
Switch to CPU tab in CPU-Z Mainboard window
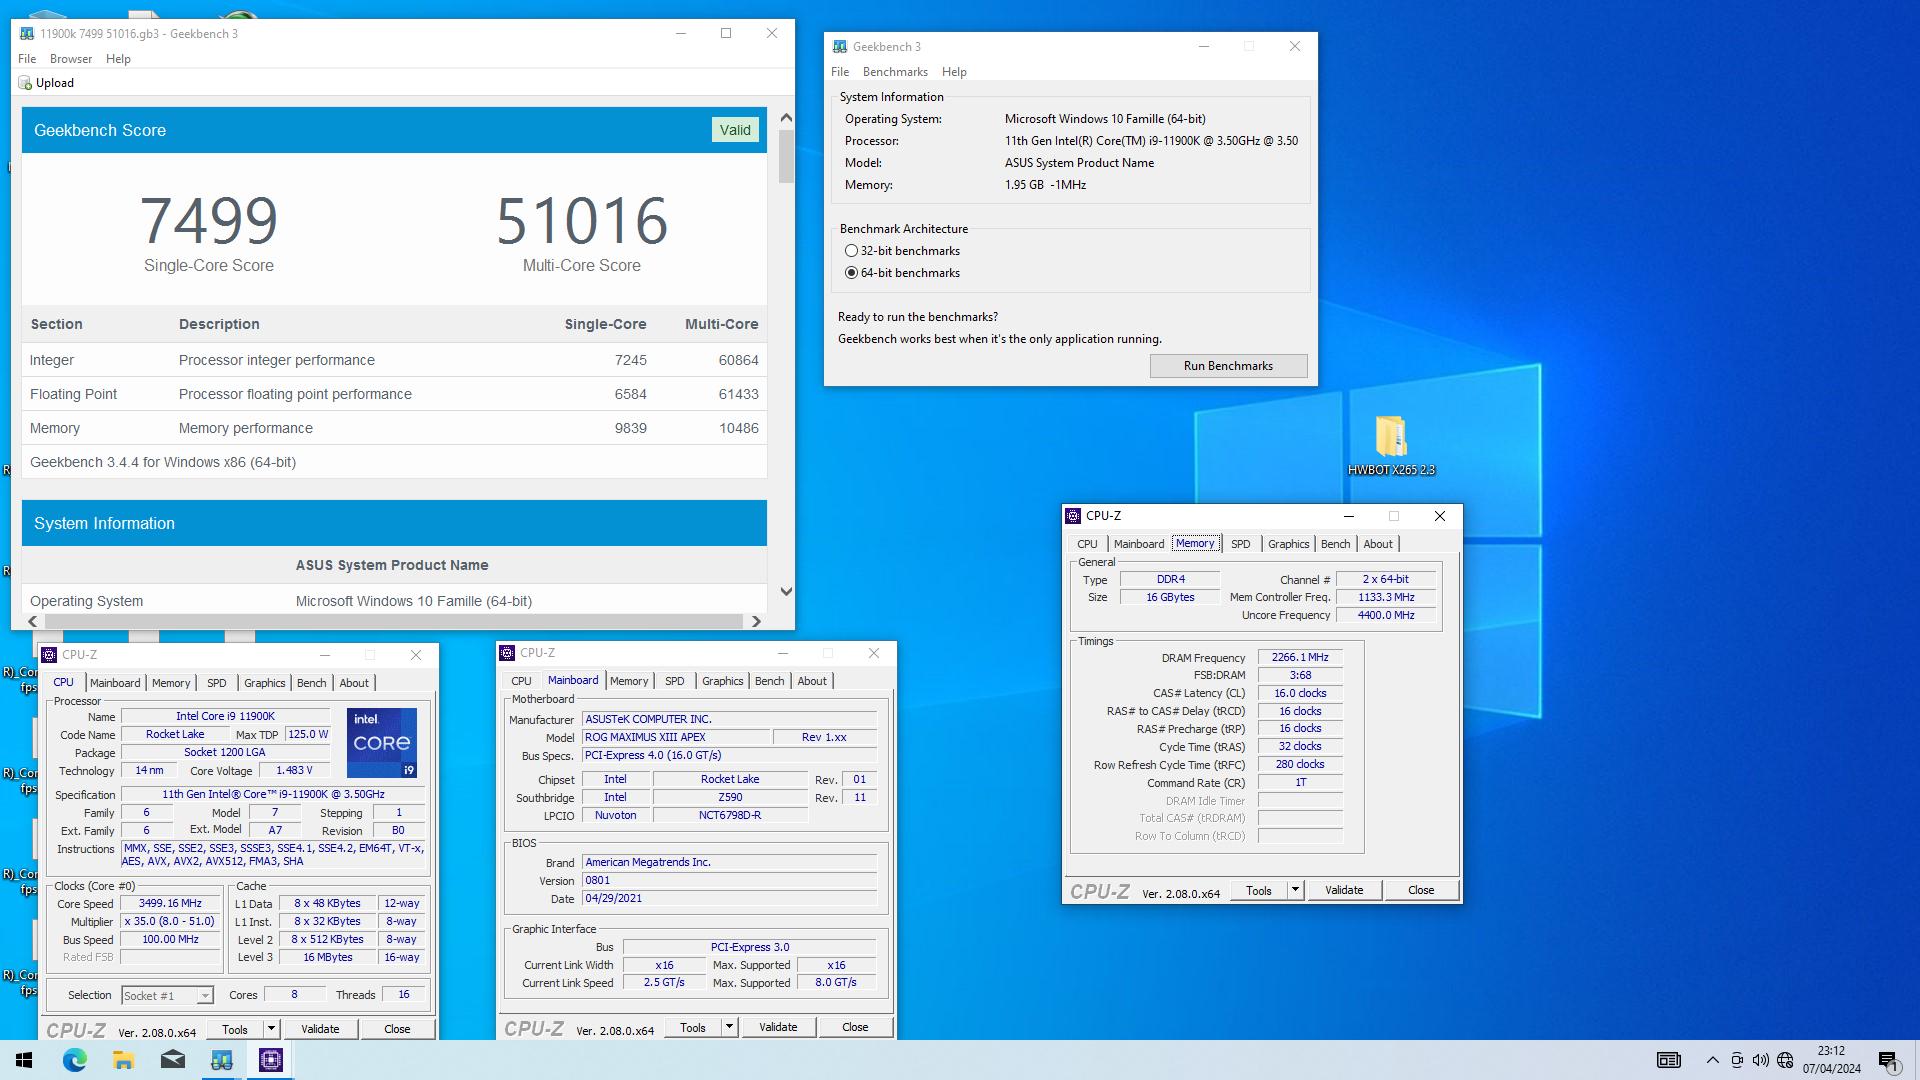(x=521, y=681)
